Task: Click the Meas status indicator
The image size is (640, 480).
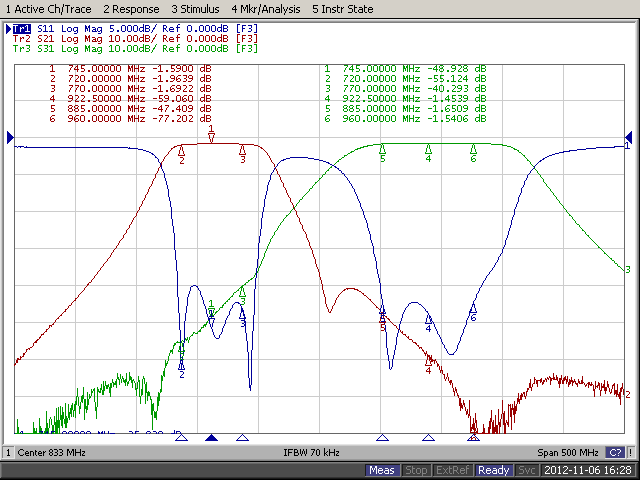Action: click(382, 470)
